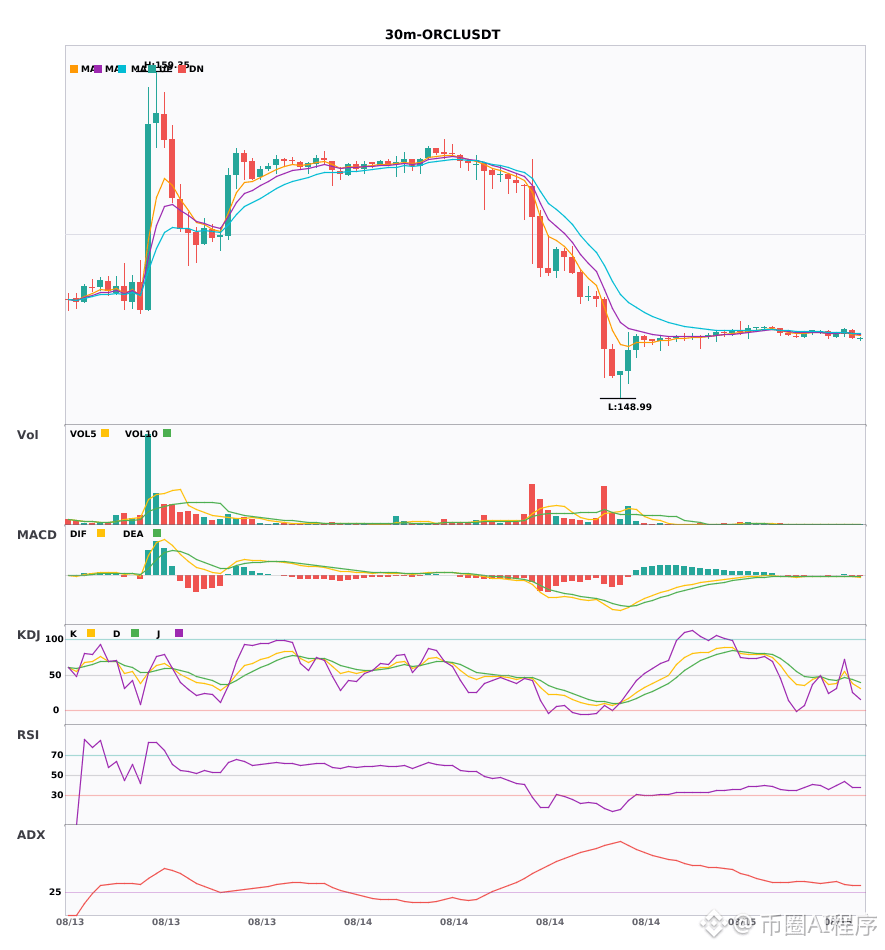Click the cyan MA legend swatch
This screenshot has width=885, height=950.
(122, 69)
